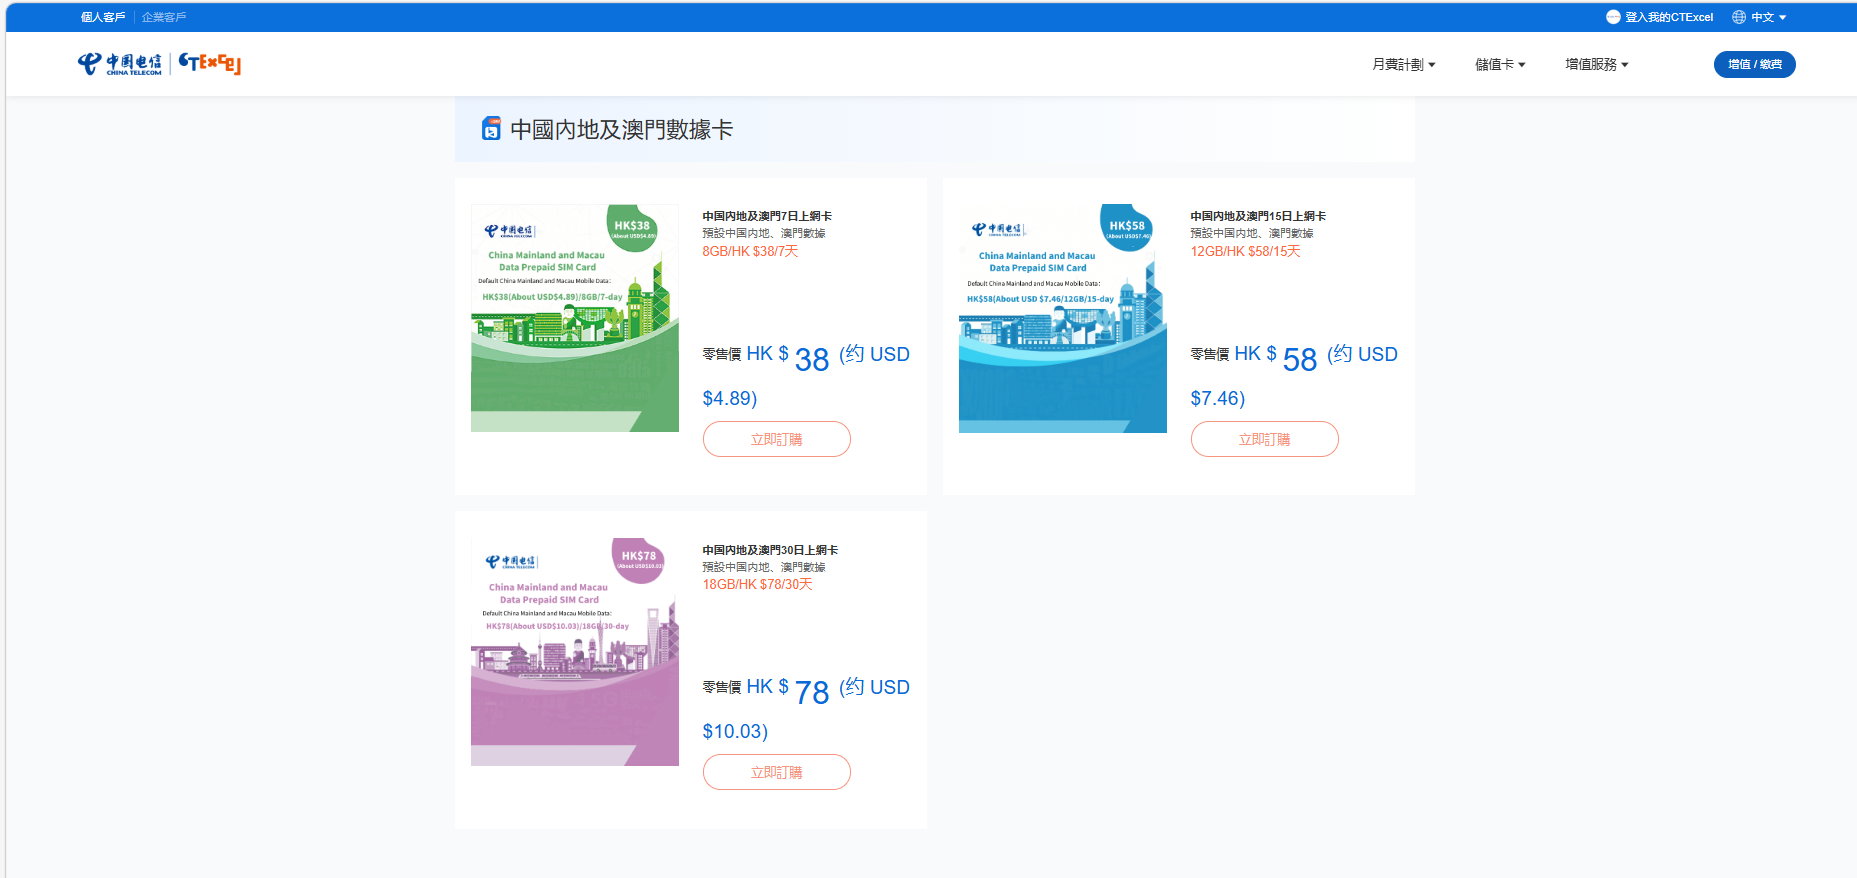The width and height of the screenshot is (1857, 878).
Task: Order the HK$58 15-day SIM card
Action: tap(1264, 439)
